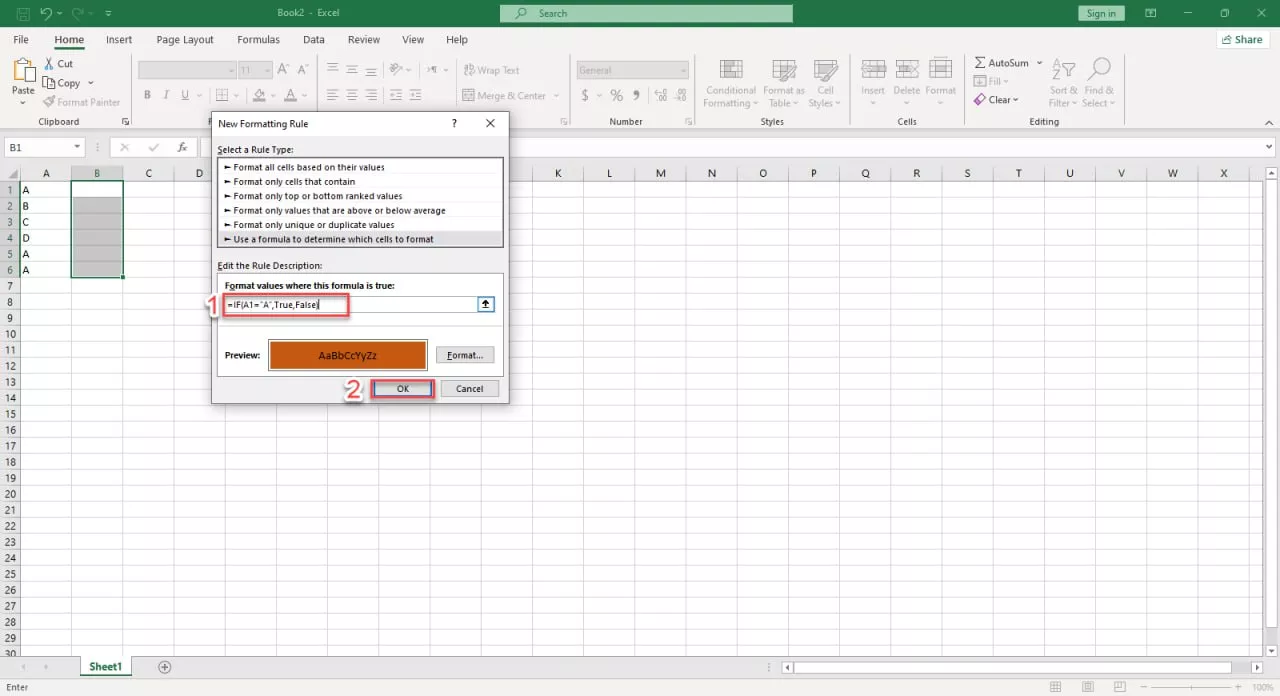Click the Comma Style icon
The height and width of the screenshot is (696, 1280).
[636, 96]
